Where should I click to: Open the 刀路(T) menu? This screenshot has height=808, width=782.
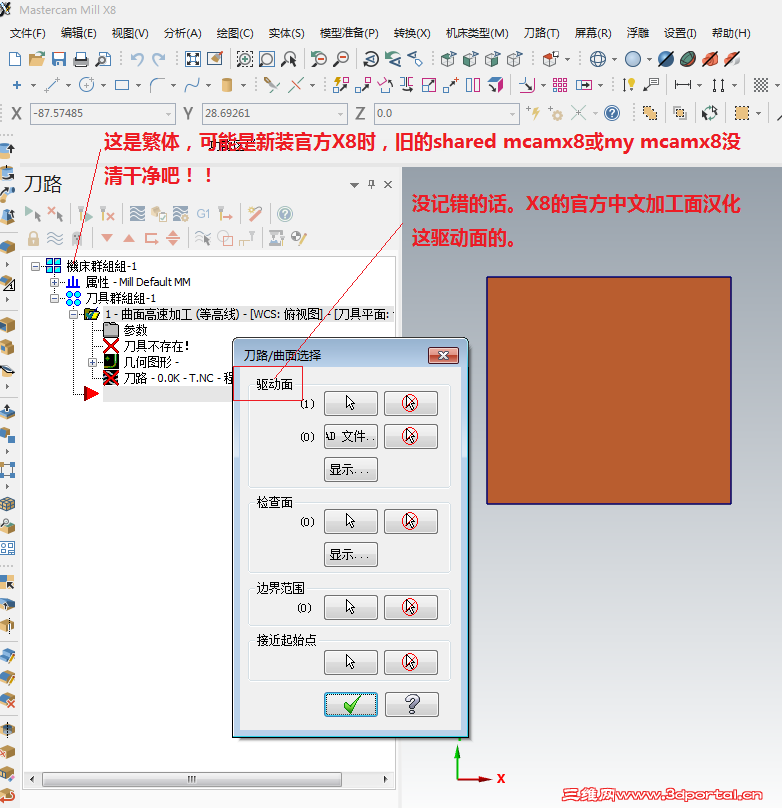click(x=541, y=33)
